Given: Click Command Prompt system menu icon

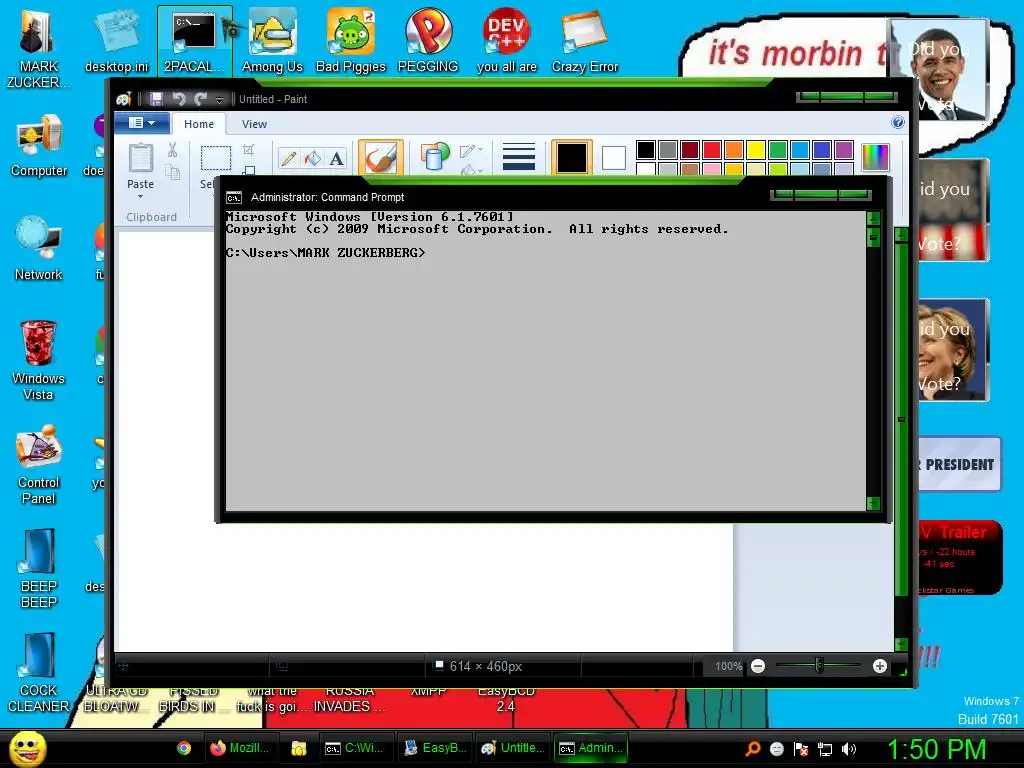Looking at the screenshot, I should (x=233, y=198).
